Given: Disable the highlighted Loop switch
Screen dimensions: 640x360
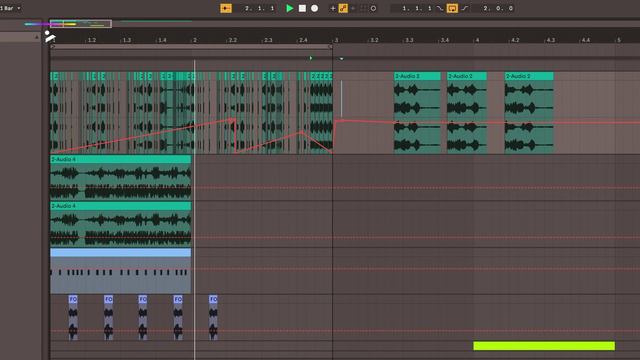Looking at the screenshot, I should click(x=452, y=8).
